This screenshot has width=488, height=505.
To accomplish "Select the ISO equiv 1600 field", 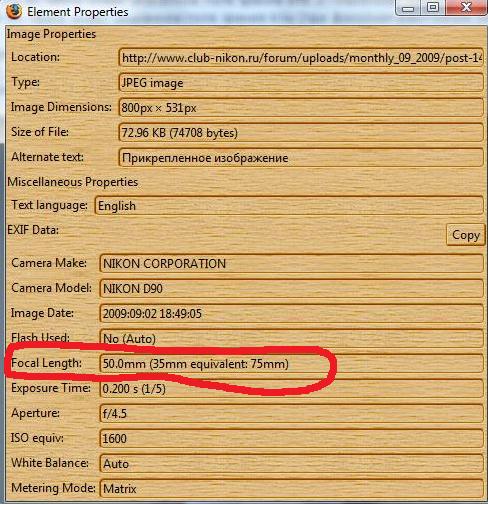I will pos(291,438).
